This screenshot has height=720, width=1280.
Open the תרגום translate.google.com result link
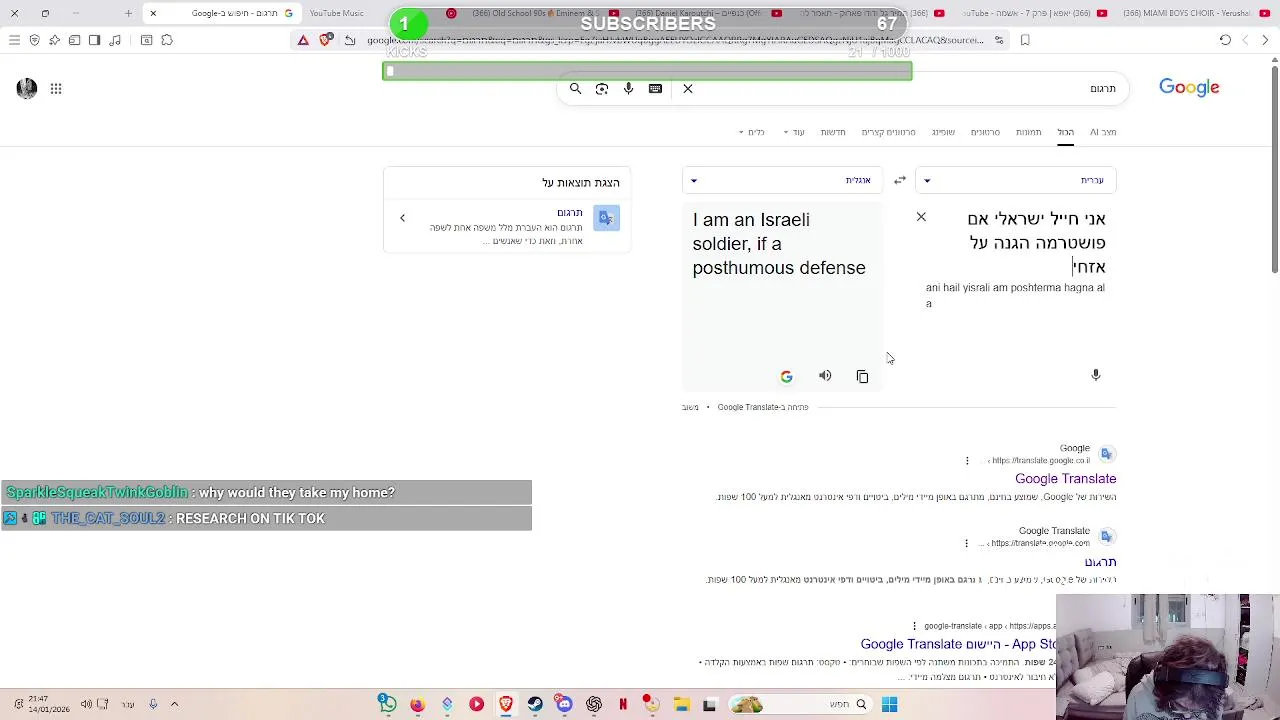click(x=1100, y=562)
